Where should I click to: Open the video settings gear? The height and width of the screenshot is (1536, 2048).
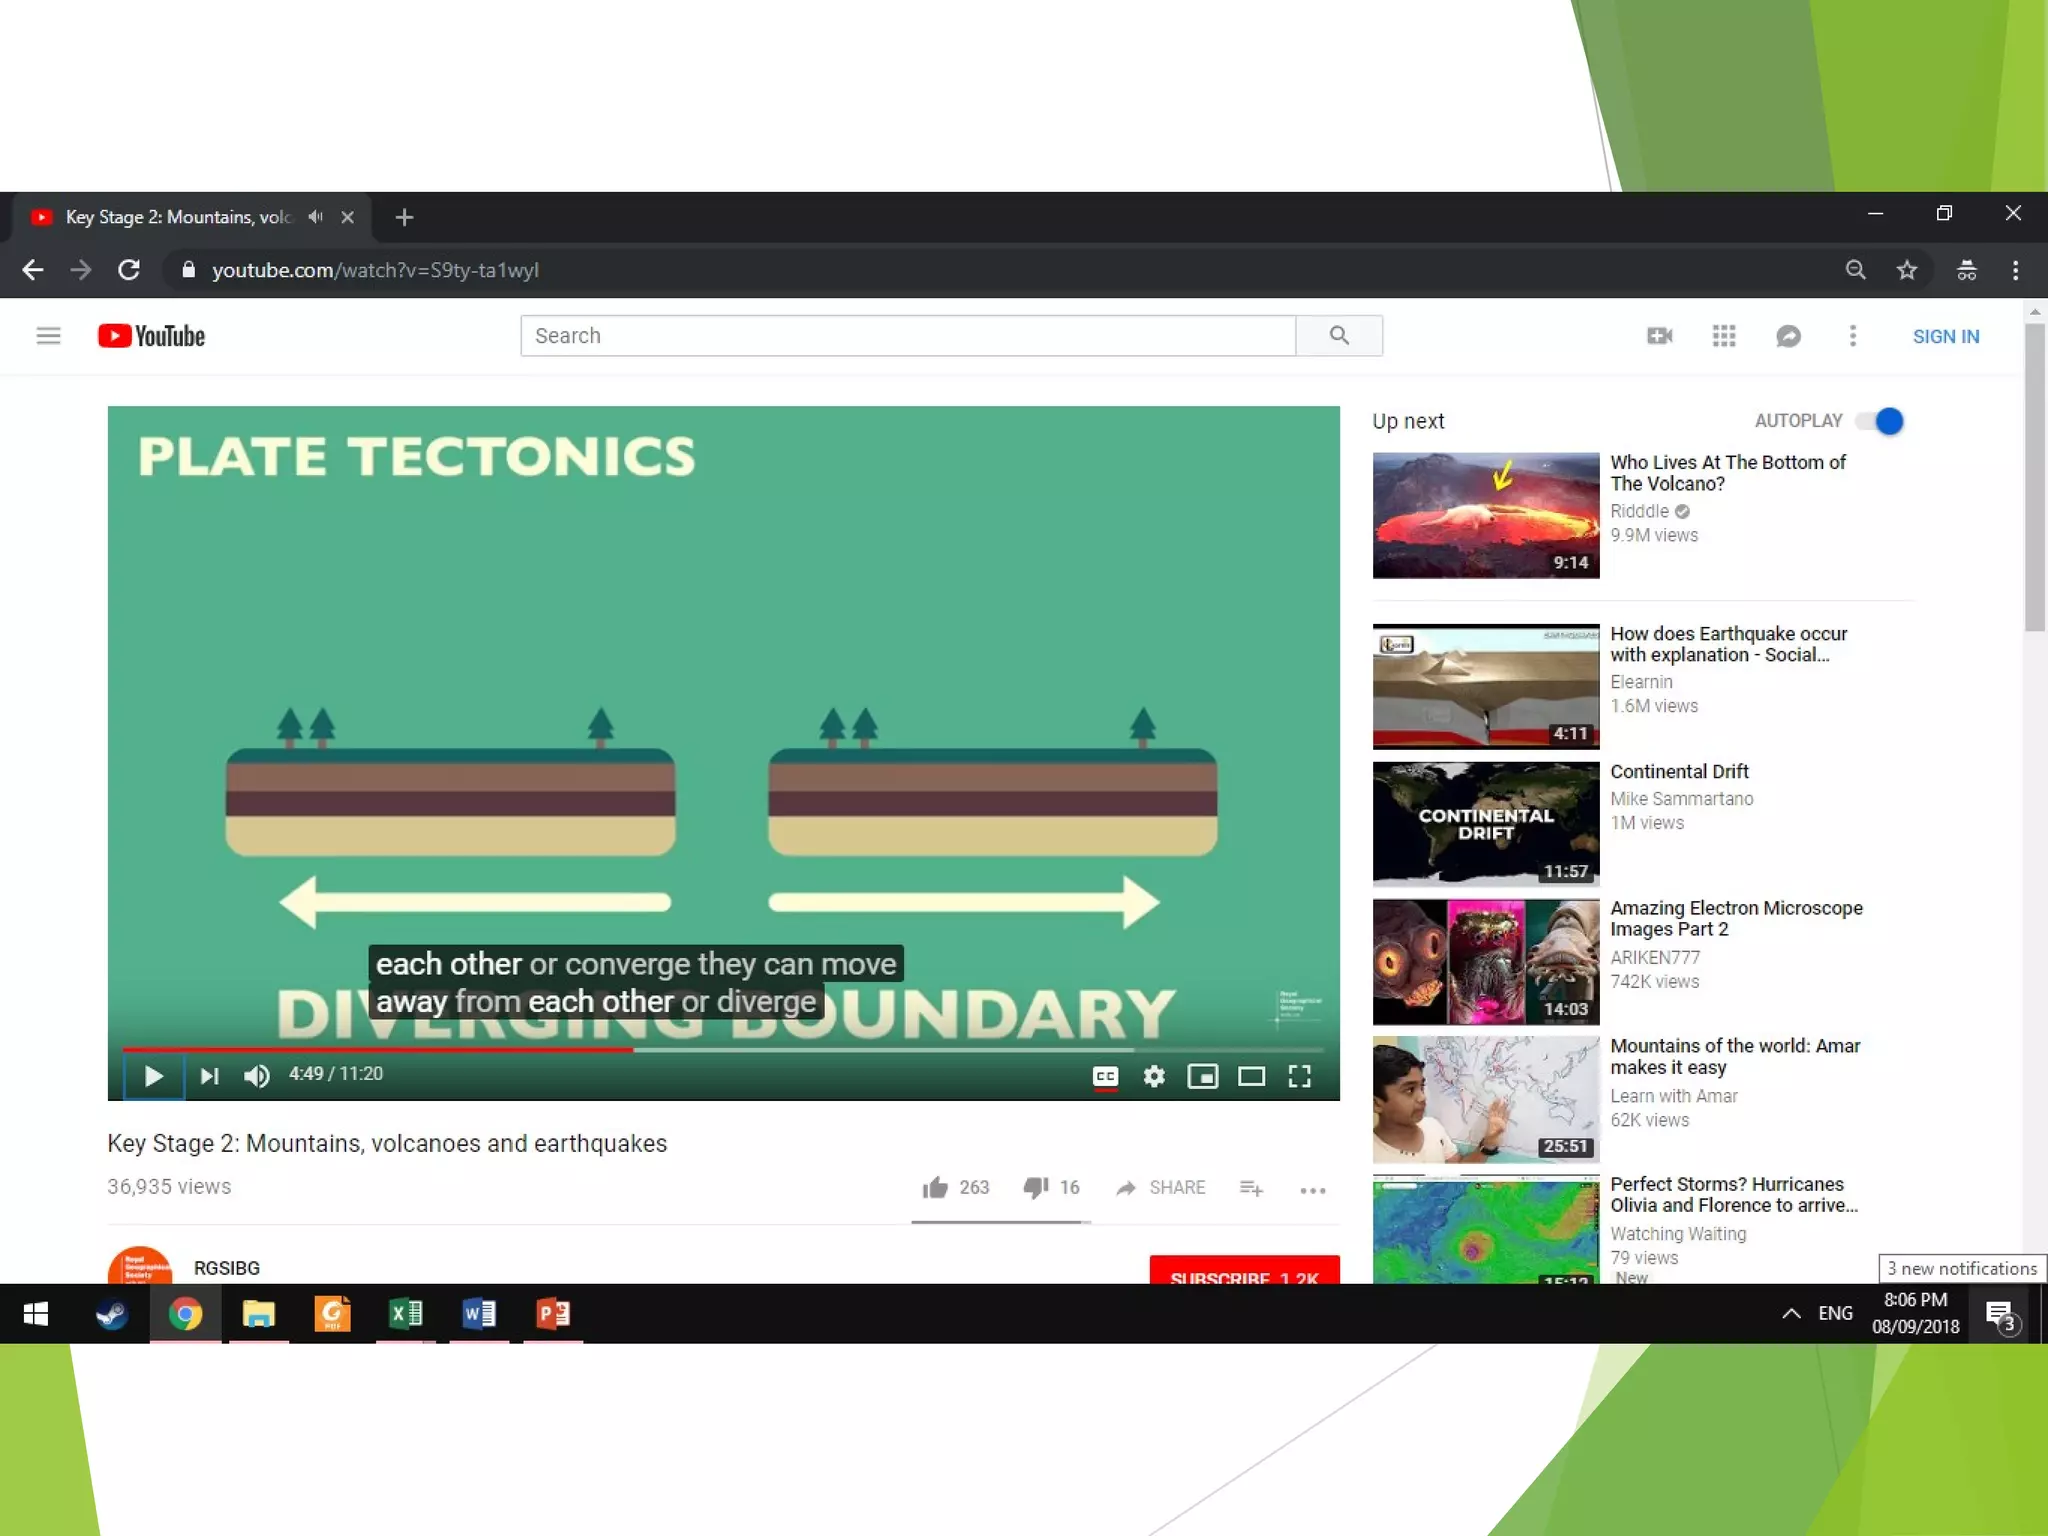[1154, 1076]
